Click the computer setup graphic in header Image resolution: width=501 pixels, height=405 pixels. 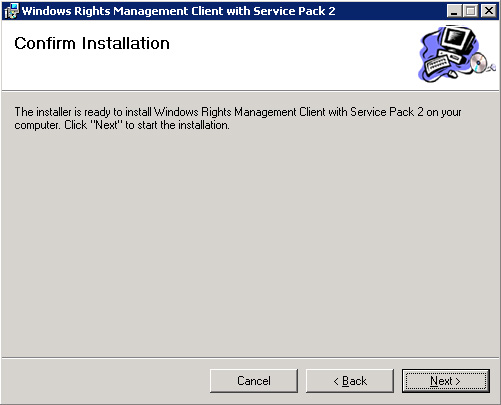[x=457, y=54]
